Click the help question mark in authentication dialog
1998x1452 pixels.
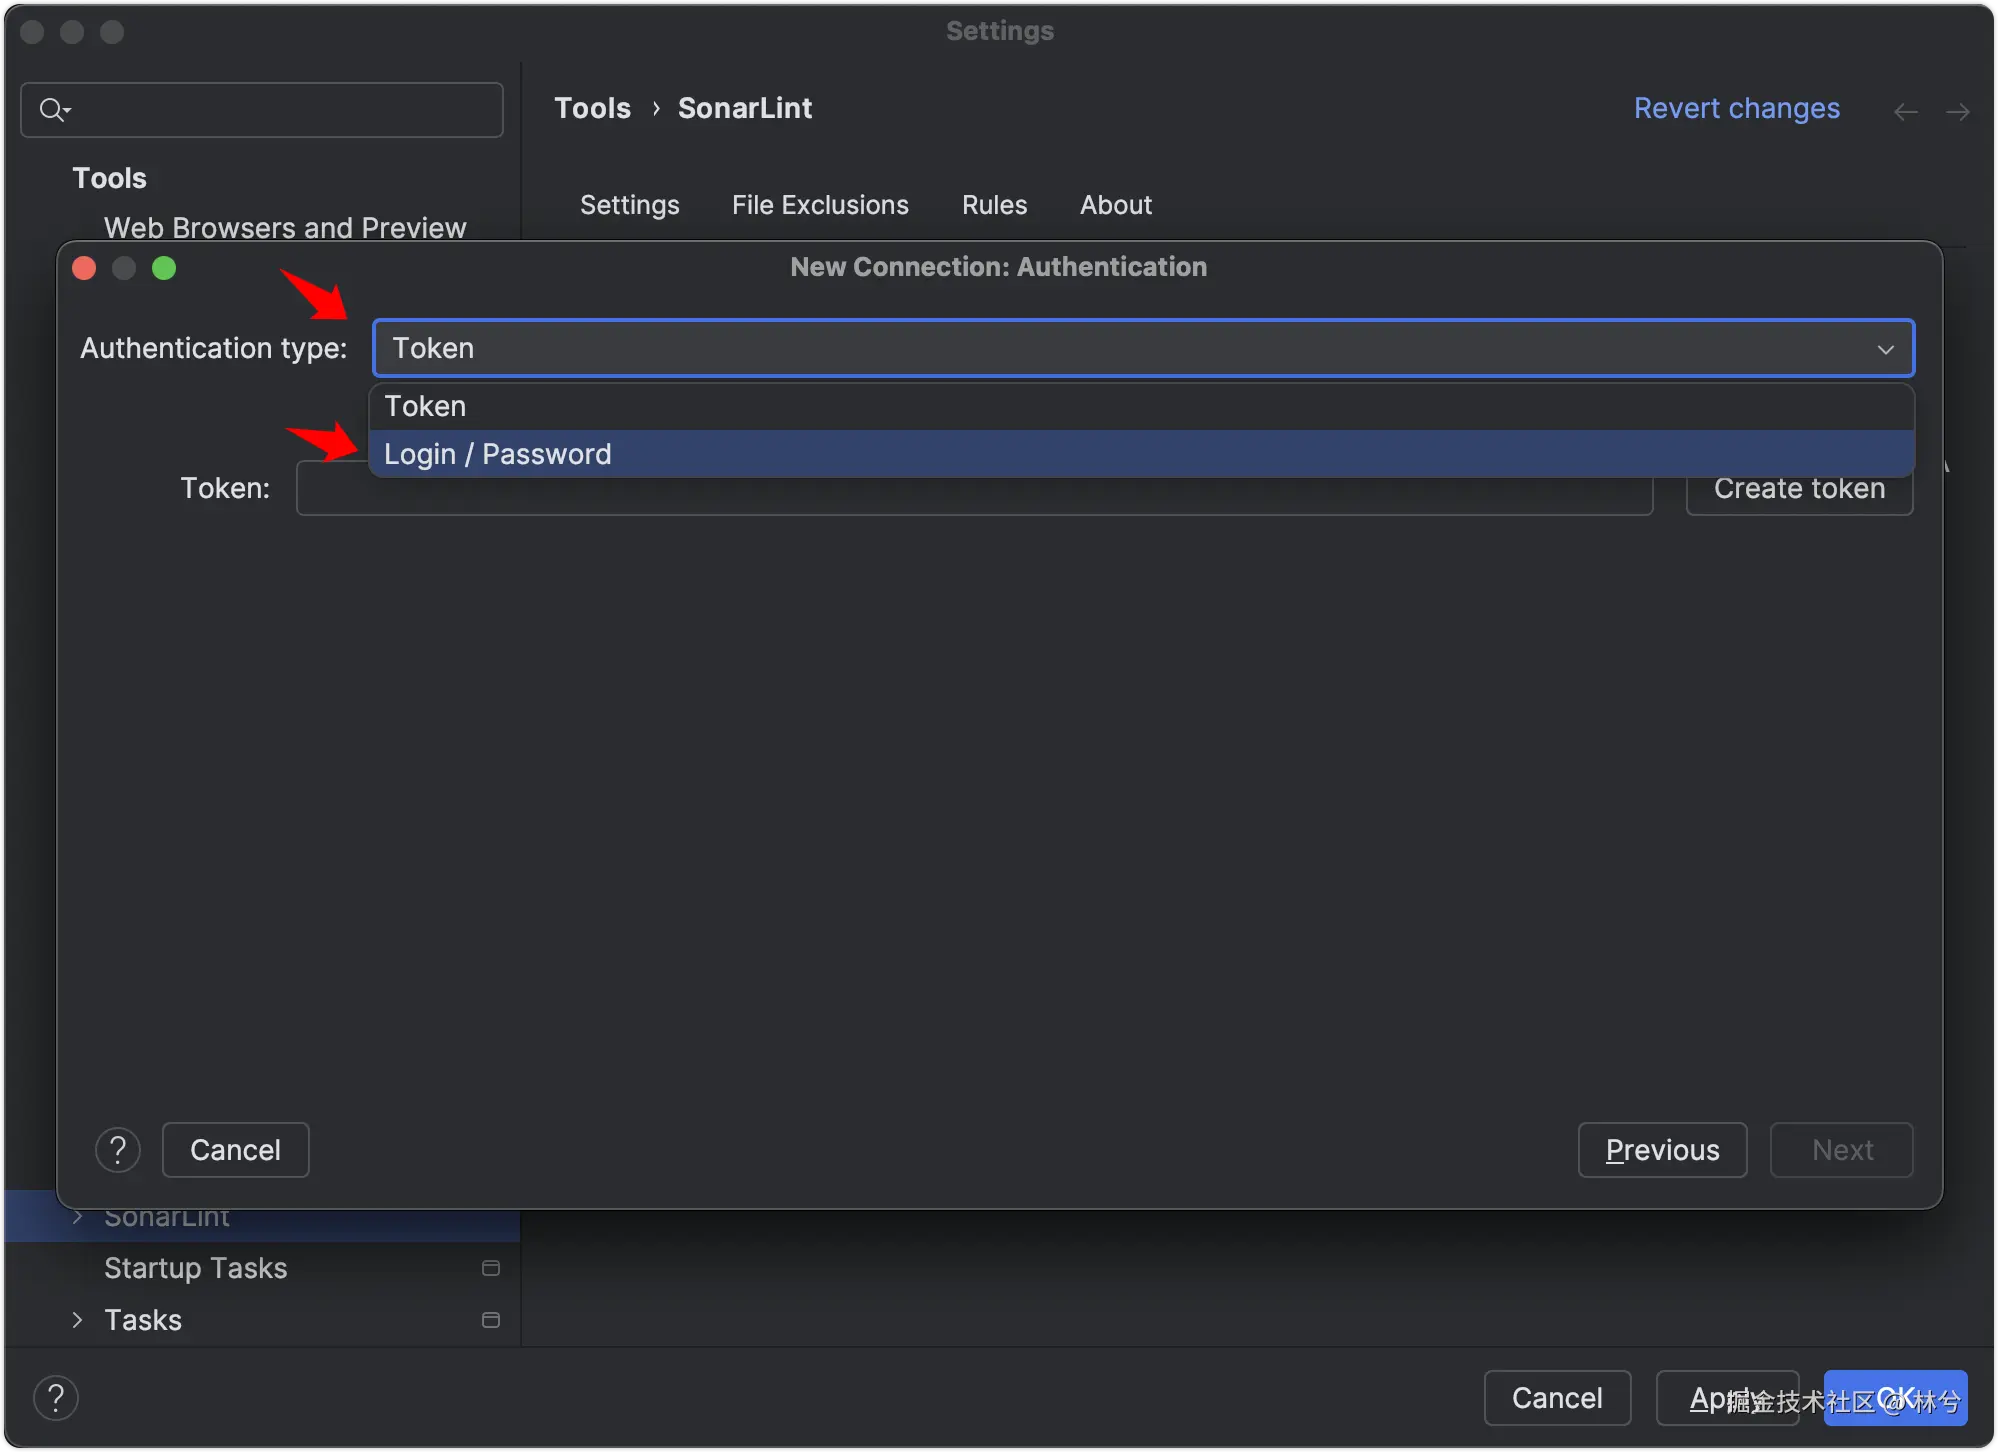pyautogui.click(x=118, y=1150)
